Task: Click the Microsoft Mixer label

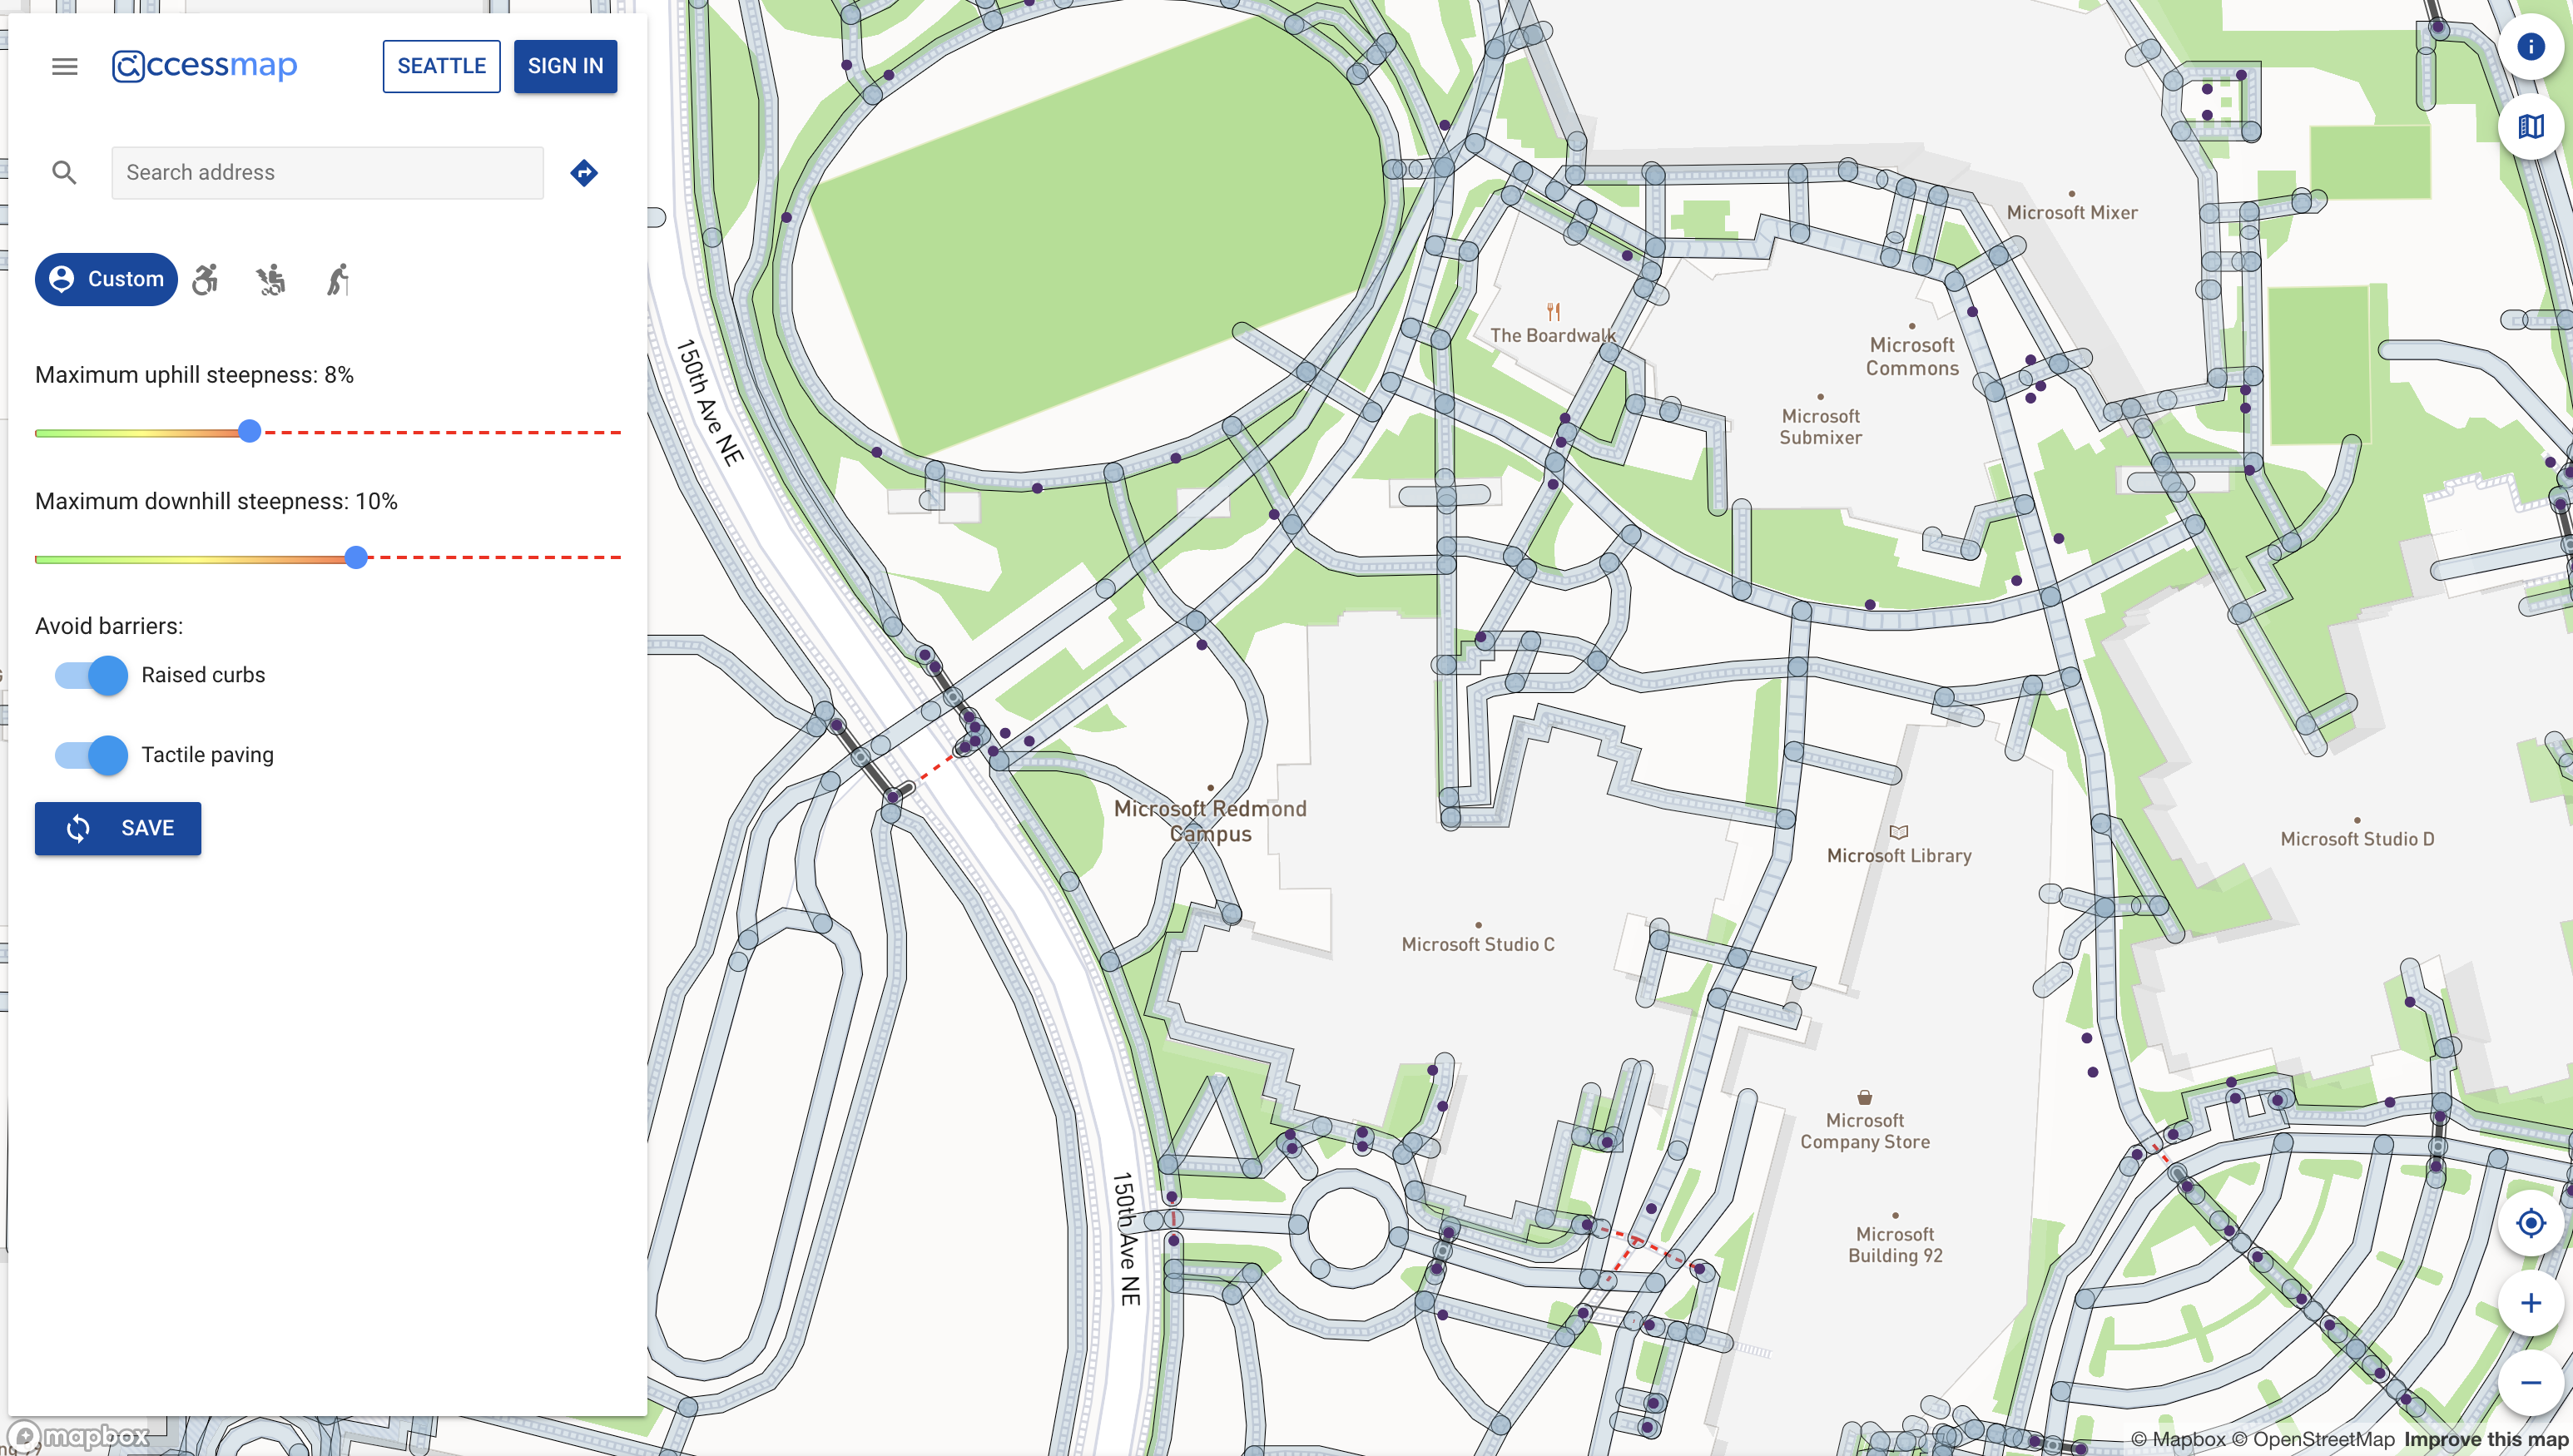Action: pyautogui.click(x=2072, y=213)
